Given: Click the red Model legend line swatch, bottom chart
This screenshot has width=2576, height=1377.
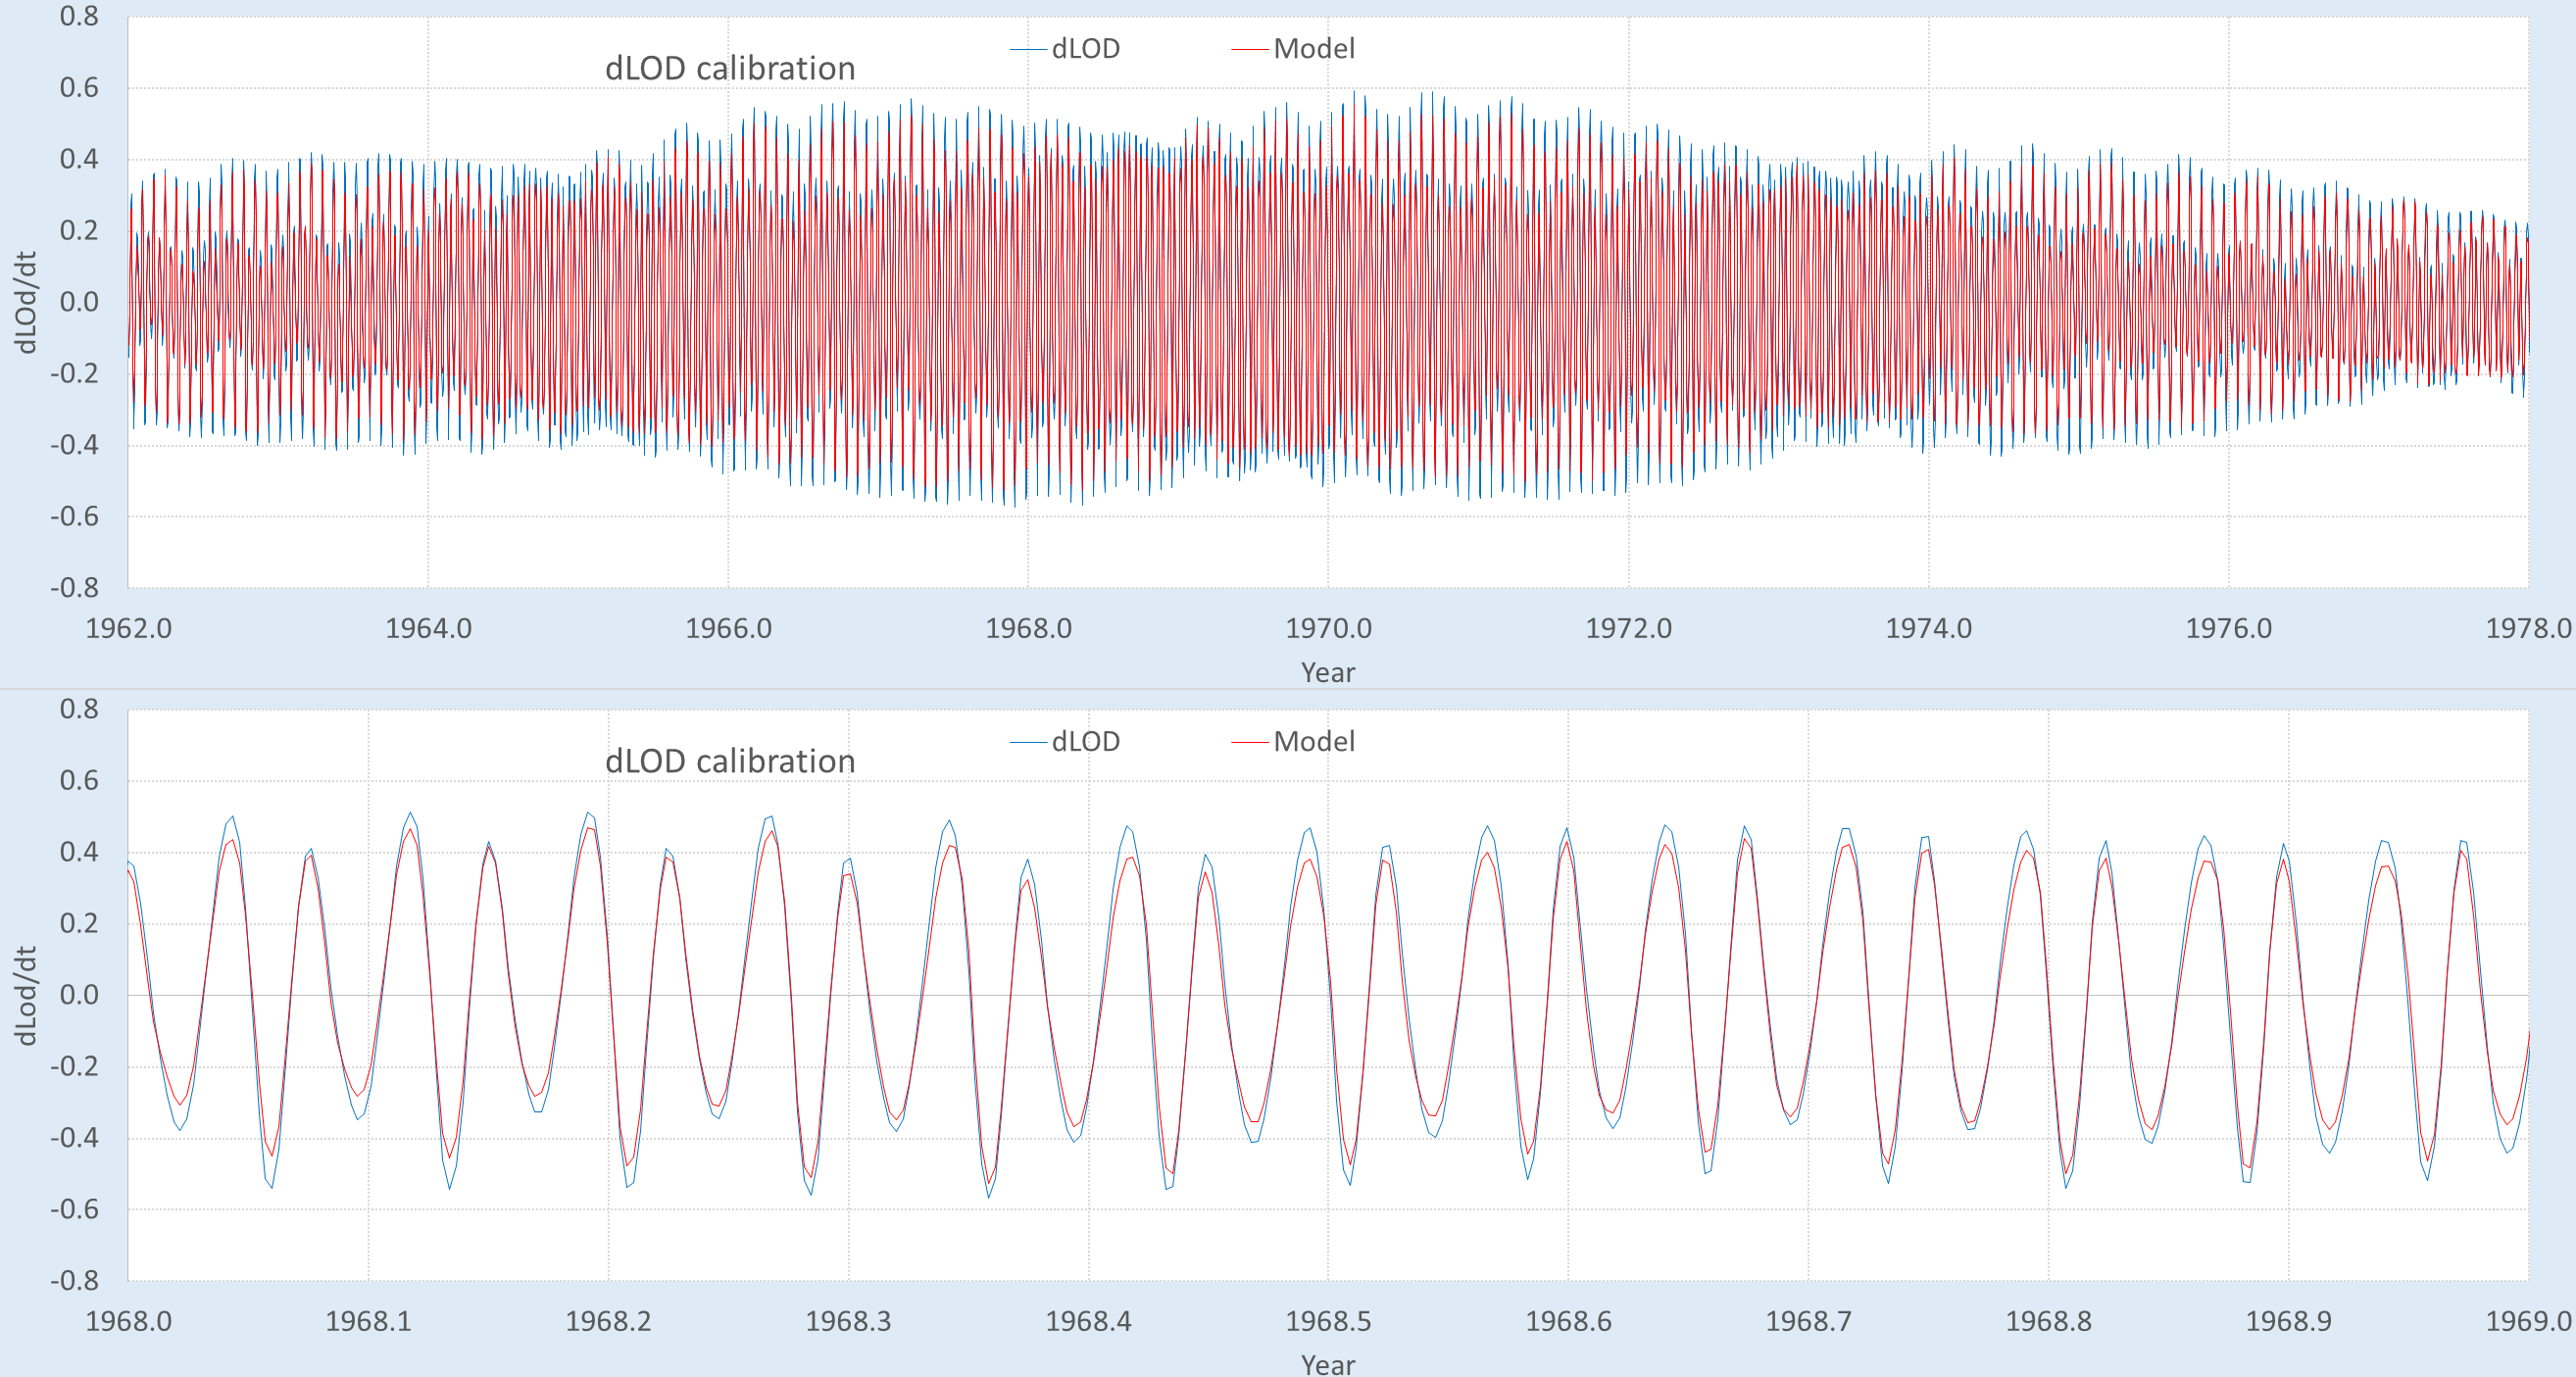Looking at the screenshot, I should (x=1249, y=742).
